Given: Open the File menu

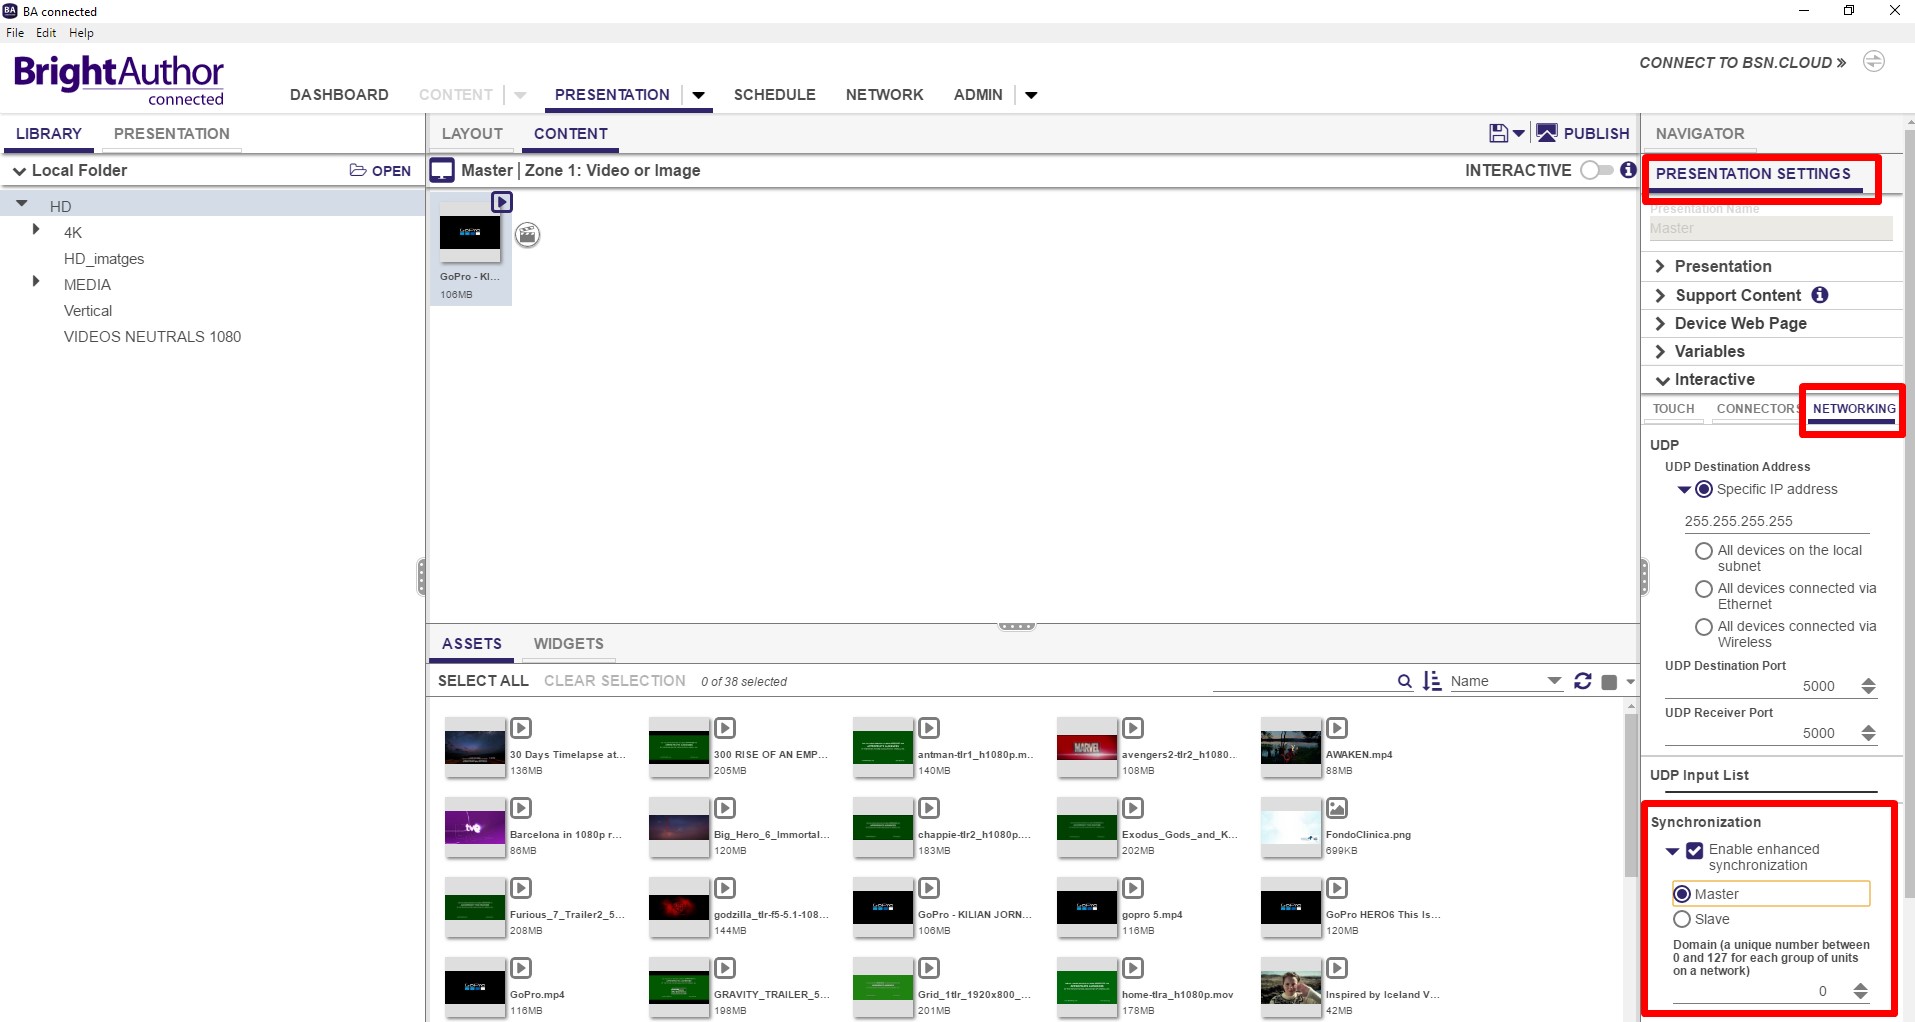Looking at the screenshot, I should [x=15, y=33].
